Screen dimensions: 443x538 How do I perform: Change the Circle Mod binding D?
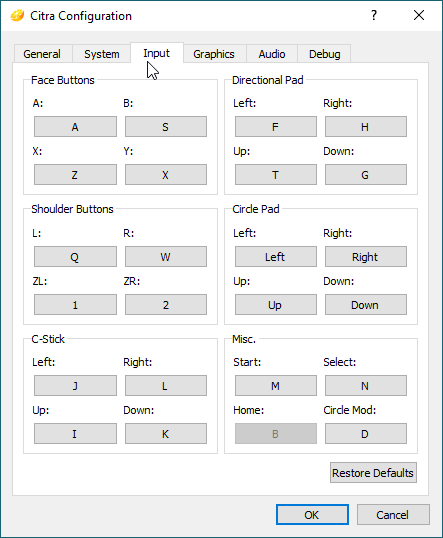pos(366,433)
